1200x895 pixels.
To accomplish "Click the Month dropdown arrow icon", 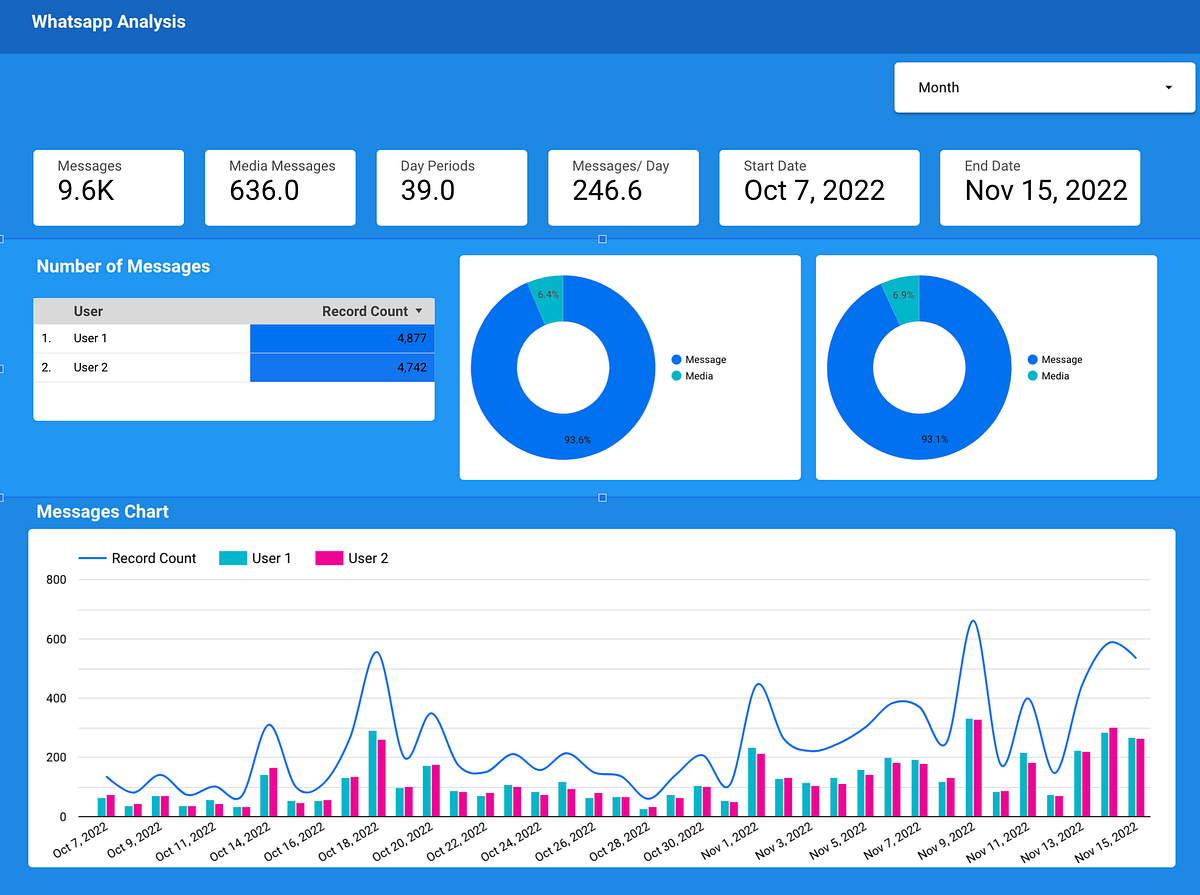I will (1167, 87).
